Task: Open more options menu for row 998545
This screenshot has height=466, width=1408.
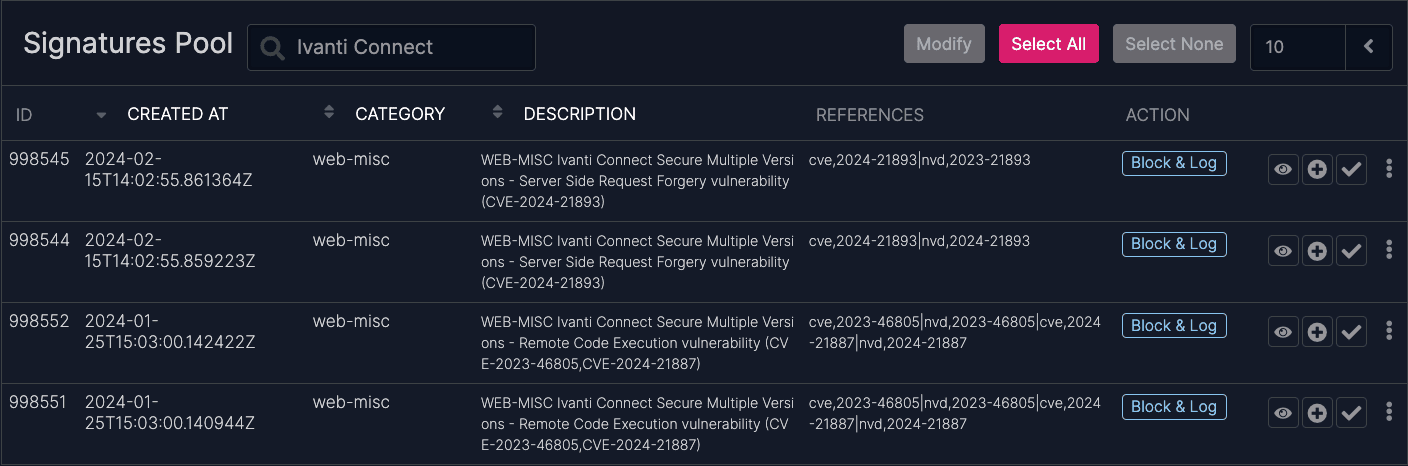Action: (x=1389, y=168)
